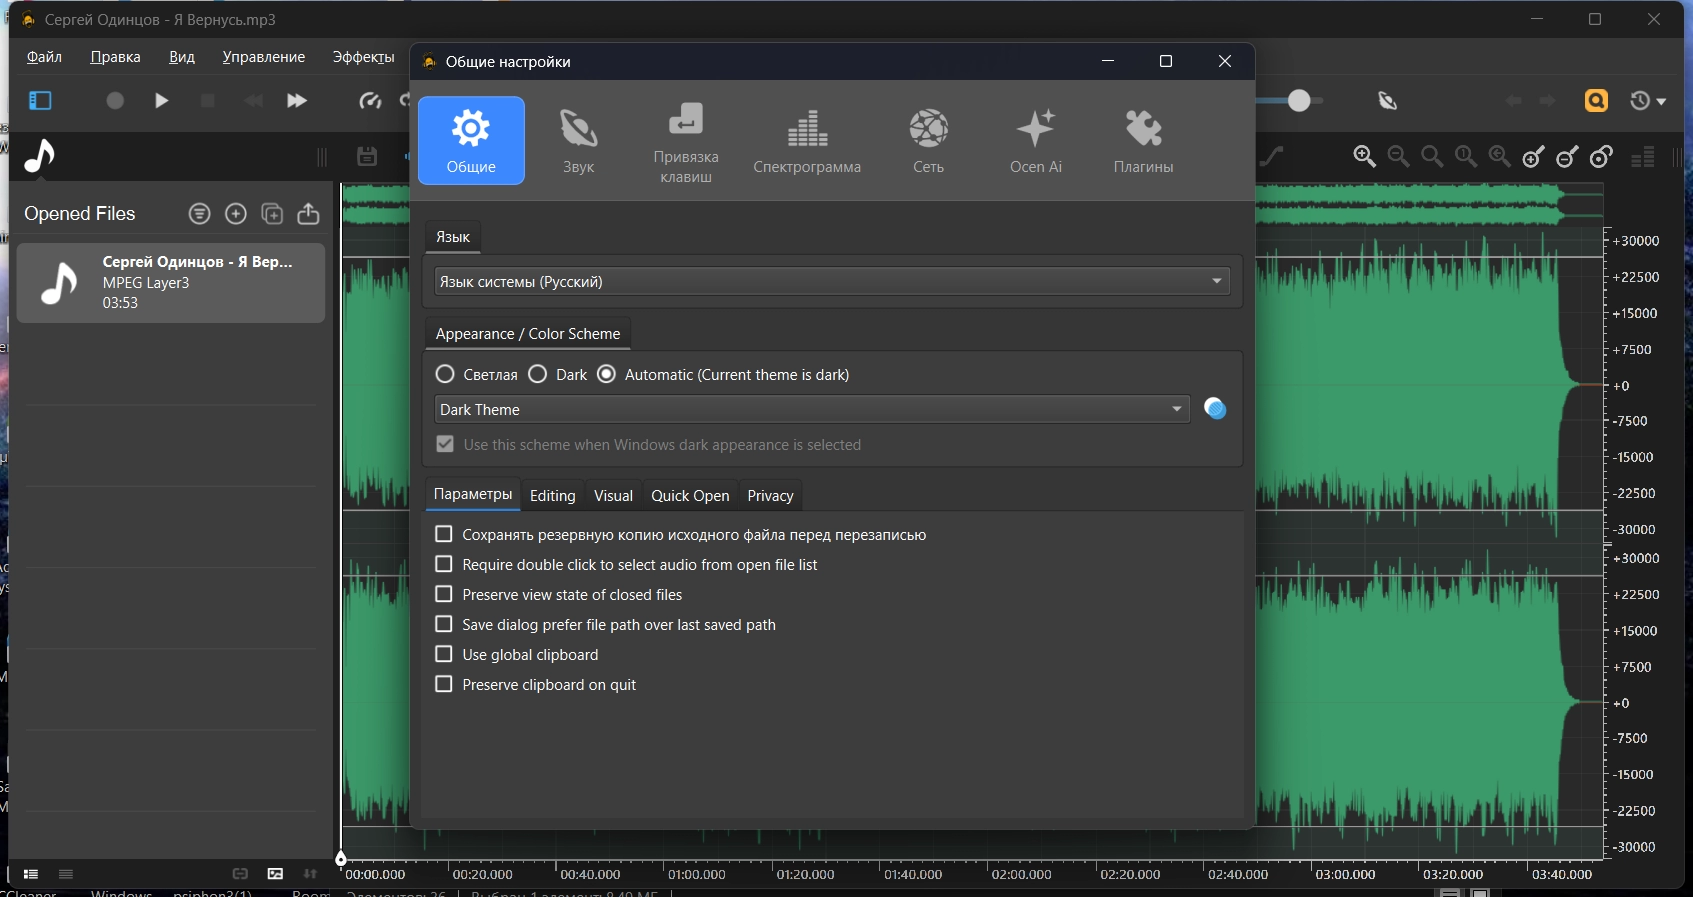This screenshot has height=897, width=1693.
Task: Click the blue color scheme swatch
Action: (1215, 409)
